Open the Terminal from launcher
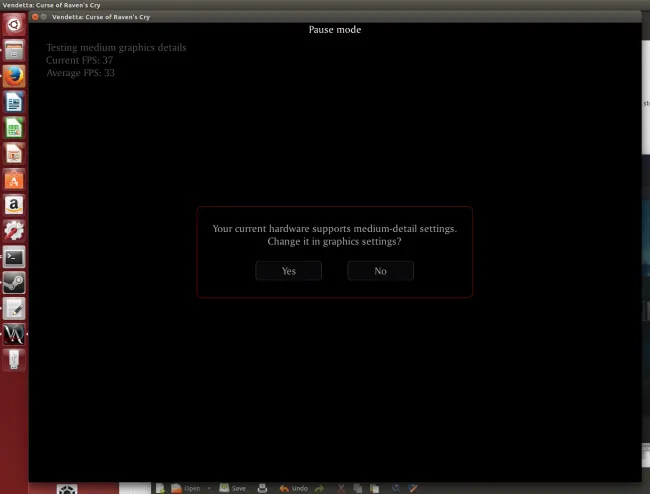The width and height of the screenshot is (650, 494). 14,257
